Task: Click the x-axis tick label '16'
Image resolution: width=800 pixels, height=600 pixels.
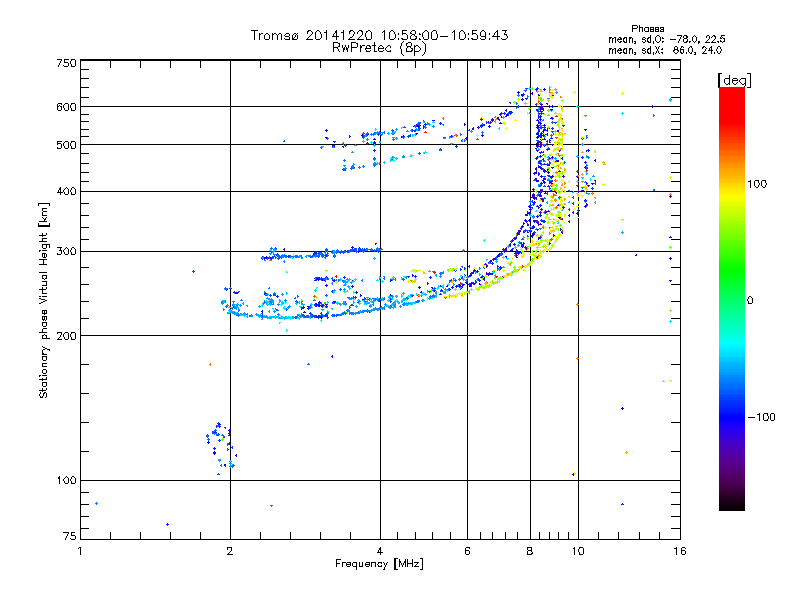Action: (x=680, y=551)
